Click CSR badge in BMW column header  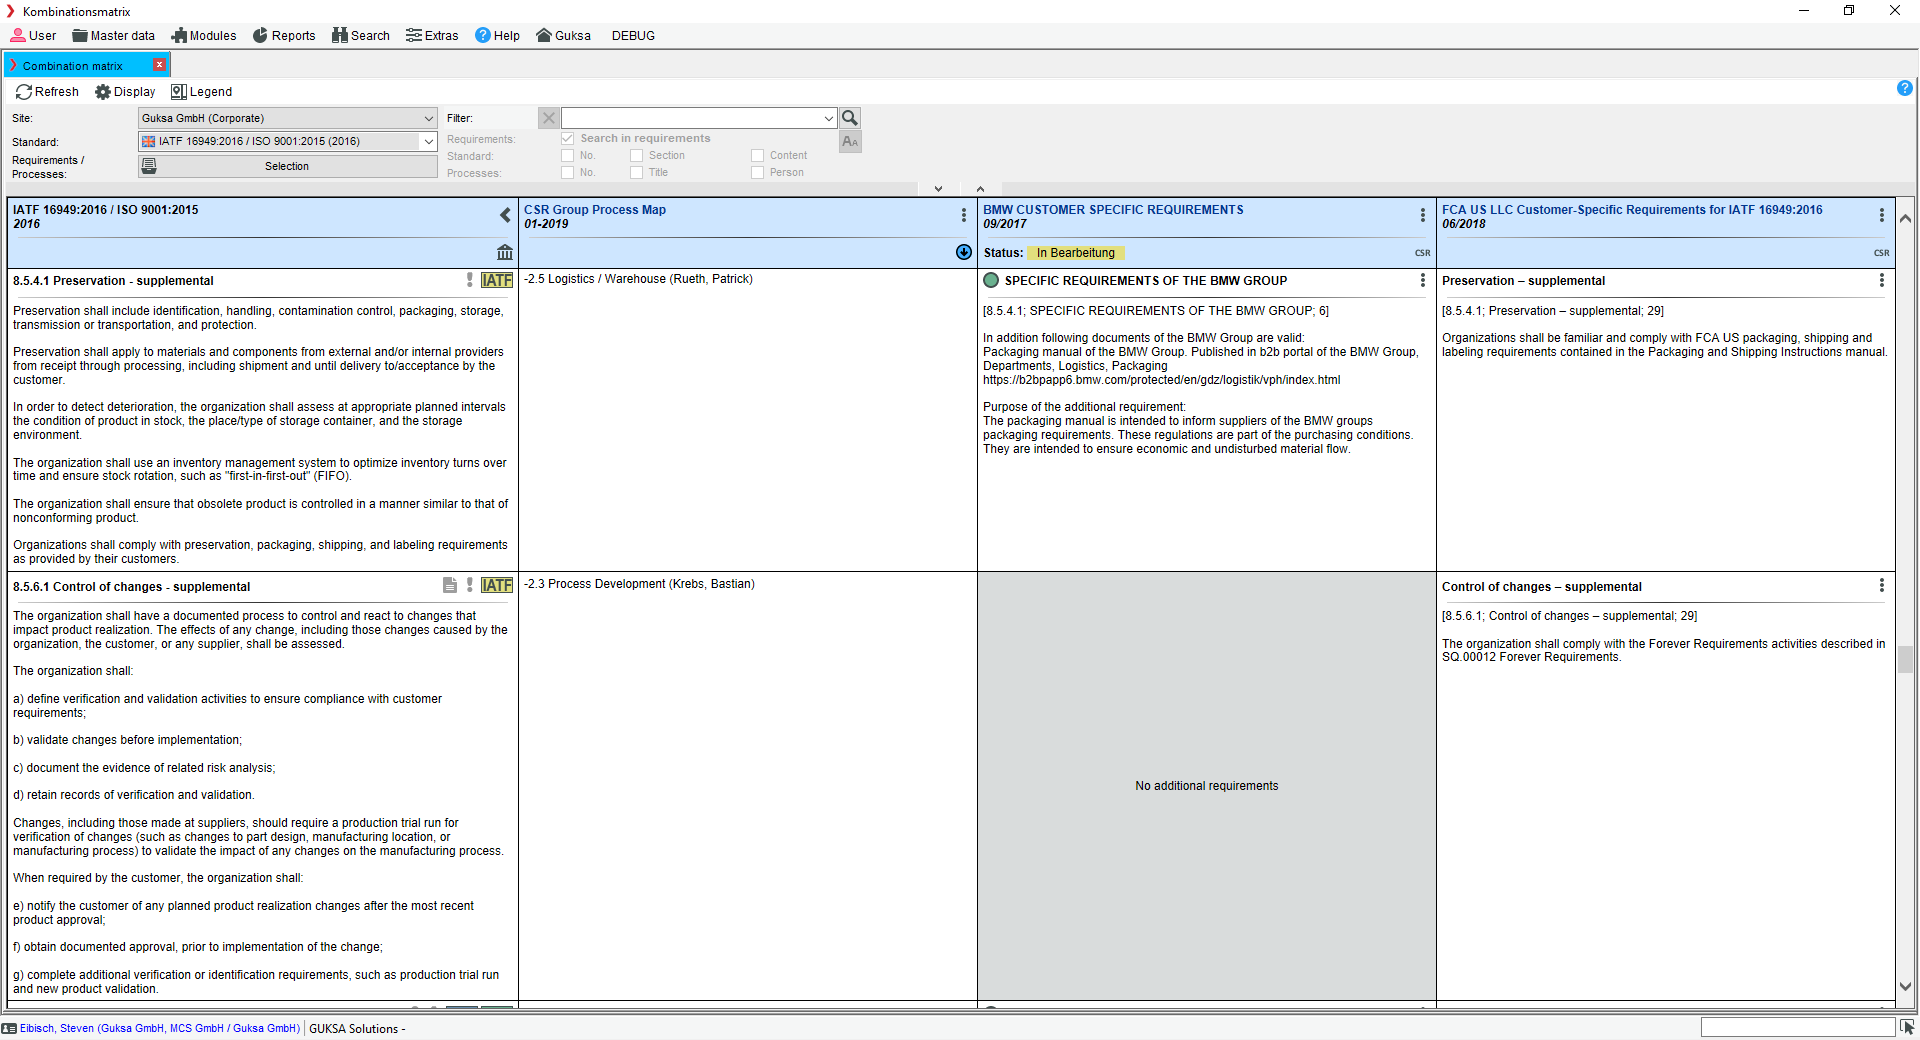coord(1422,254)
